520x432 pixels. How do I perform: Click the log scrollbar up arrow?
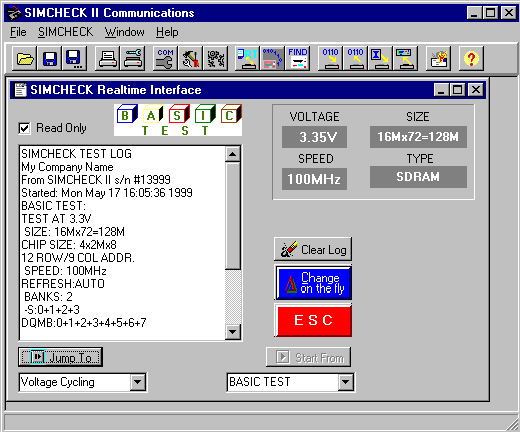tap(233, 154)
